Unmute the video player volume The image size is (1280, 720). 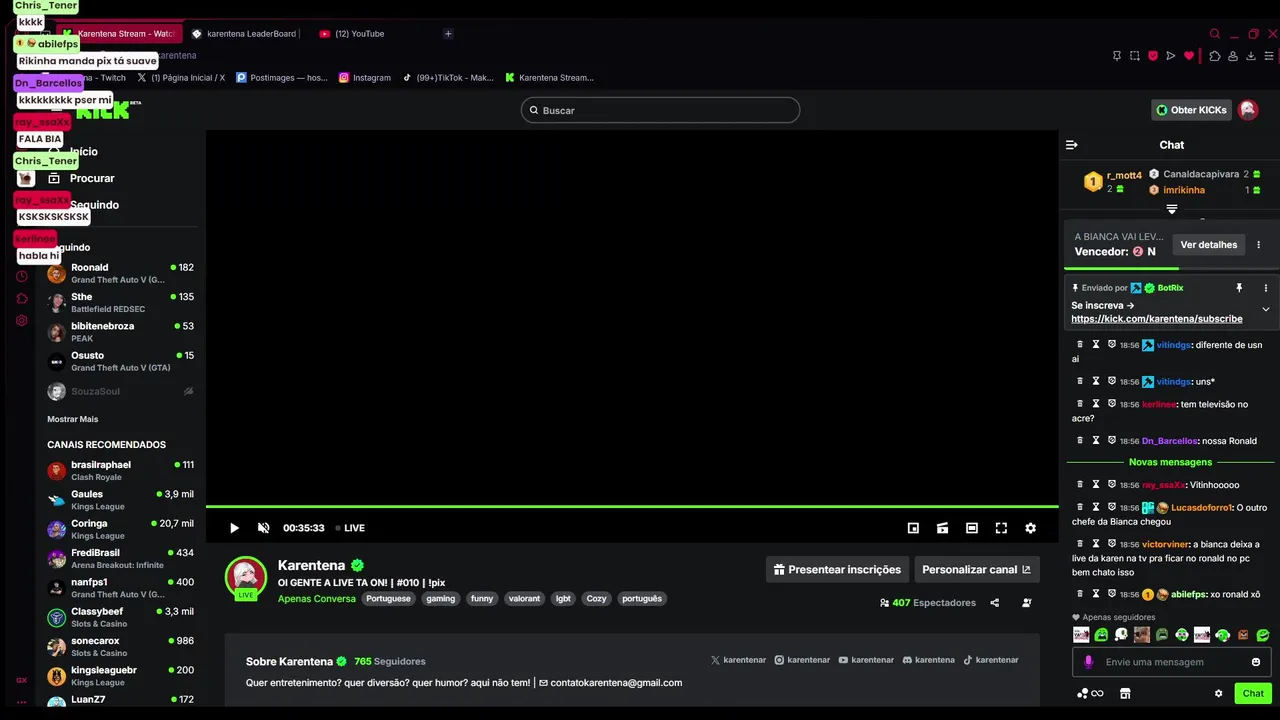tap(264, 528)
